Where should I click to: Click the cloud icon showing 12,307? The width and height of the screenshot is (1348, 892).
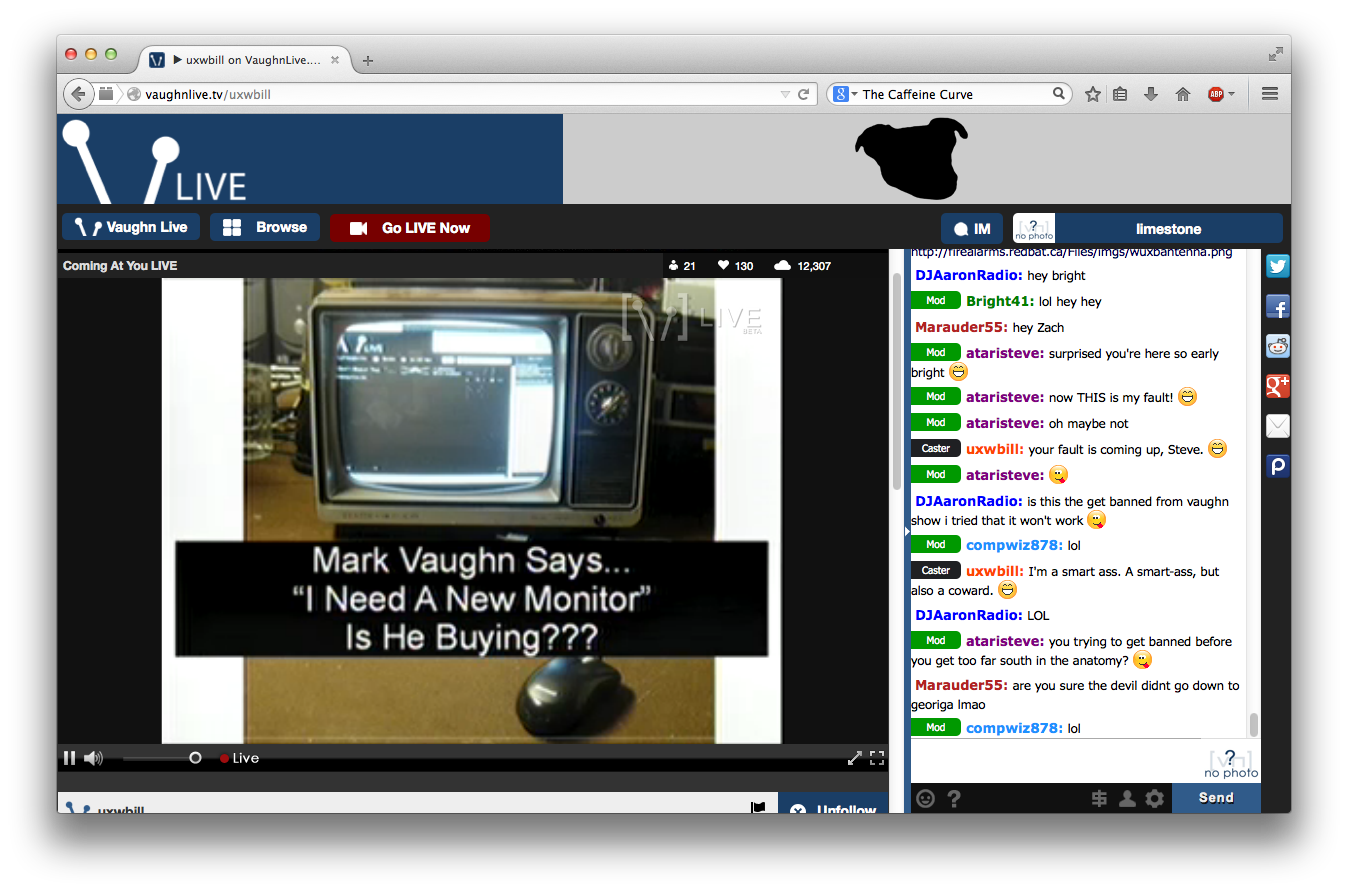point(782,266)
